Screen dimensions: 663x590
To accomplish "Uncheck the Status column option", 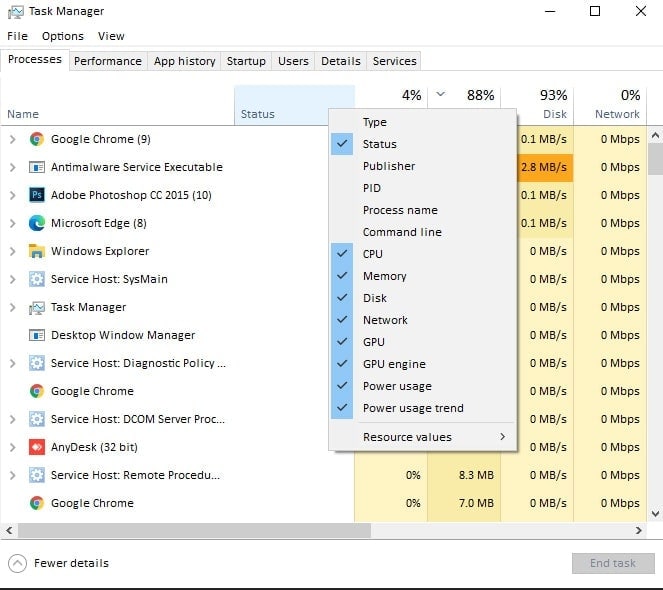I will (423, 144).
